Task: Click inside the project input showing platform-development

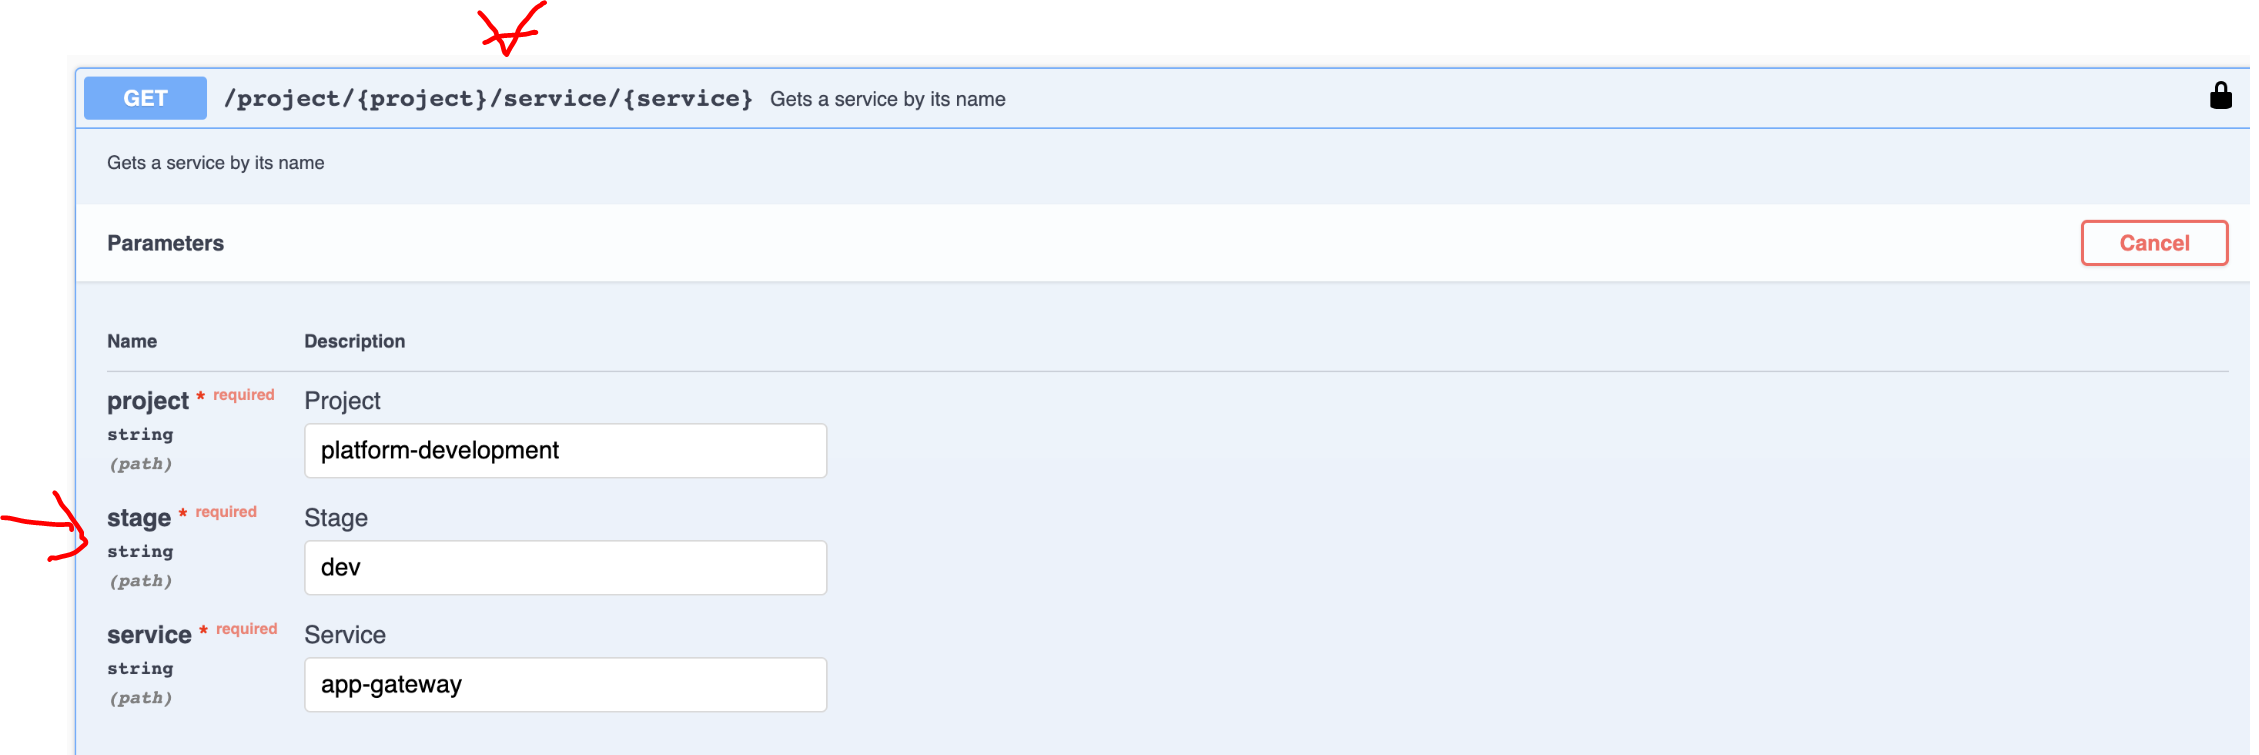Action: click(x=565, y=450)
